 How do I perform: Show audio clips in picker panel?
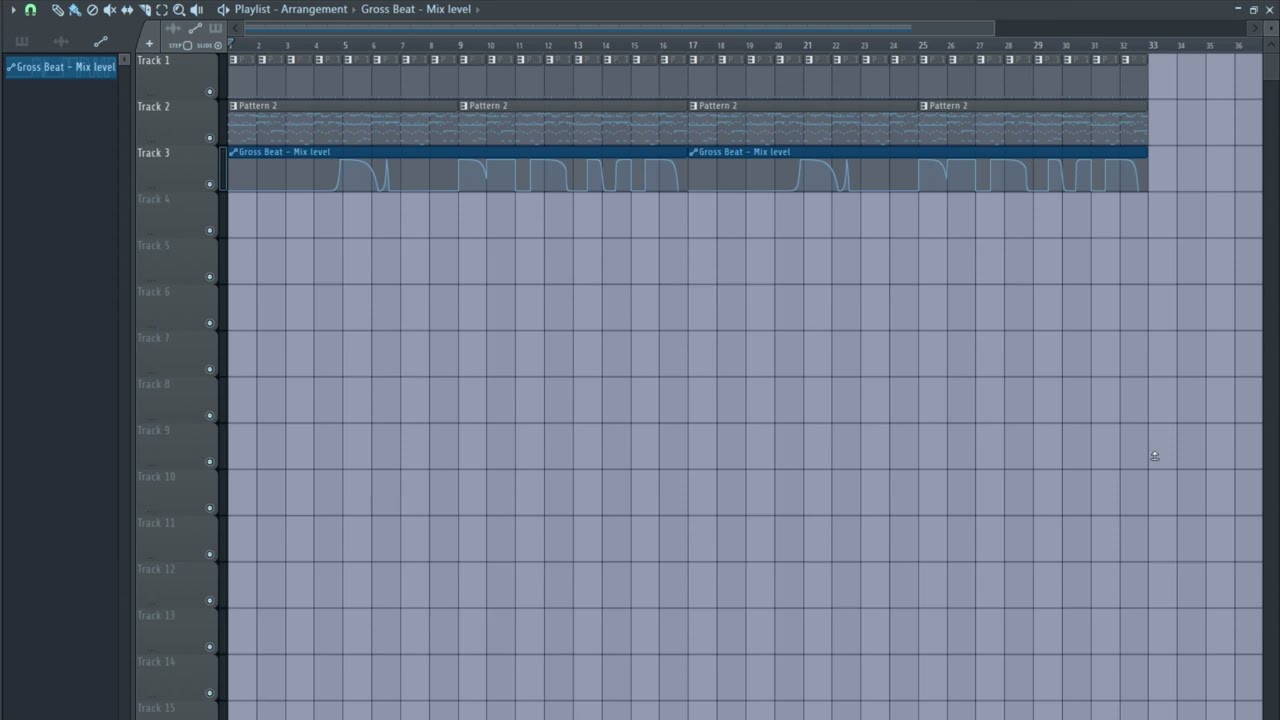click(x=61, y=41)
